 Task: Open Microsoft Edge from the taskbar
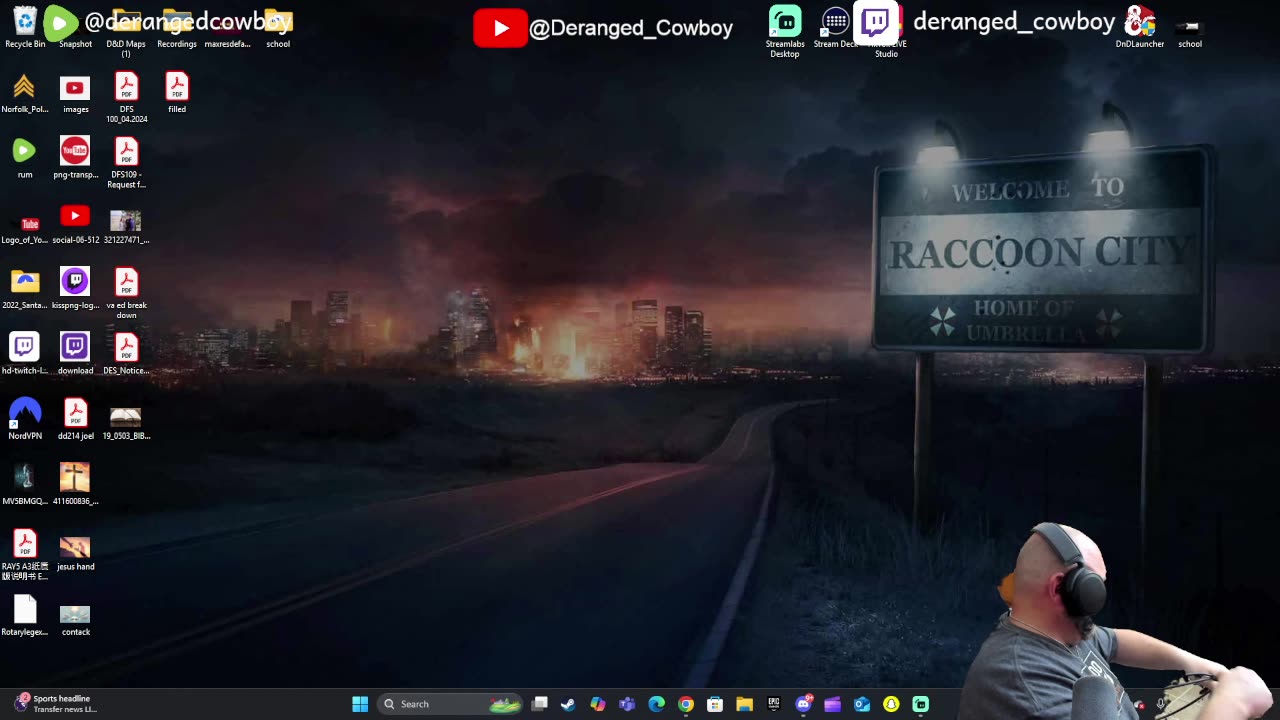656,704
